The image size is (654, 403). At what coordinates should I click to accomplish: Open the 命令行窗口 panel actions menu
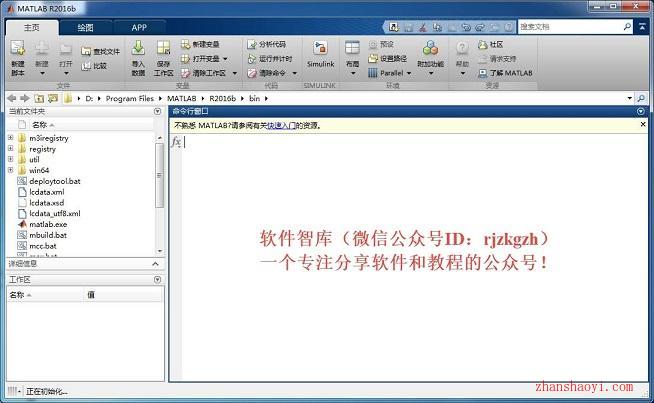[641, 111]
